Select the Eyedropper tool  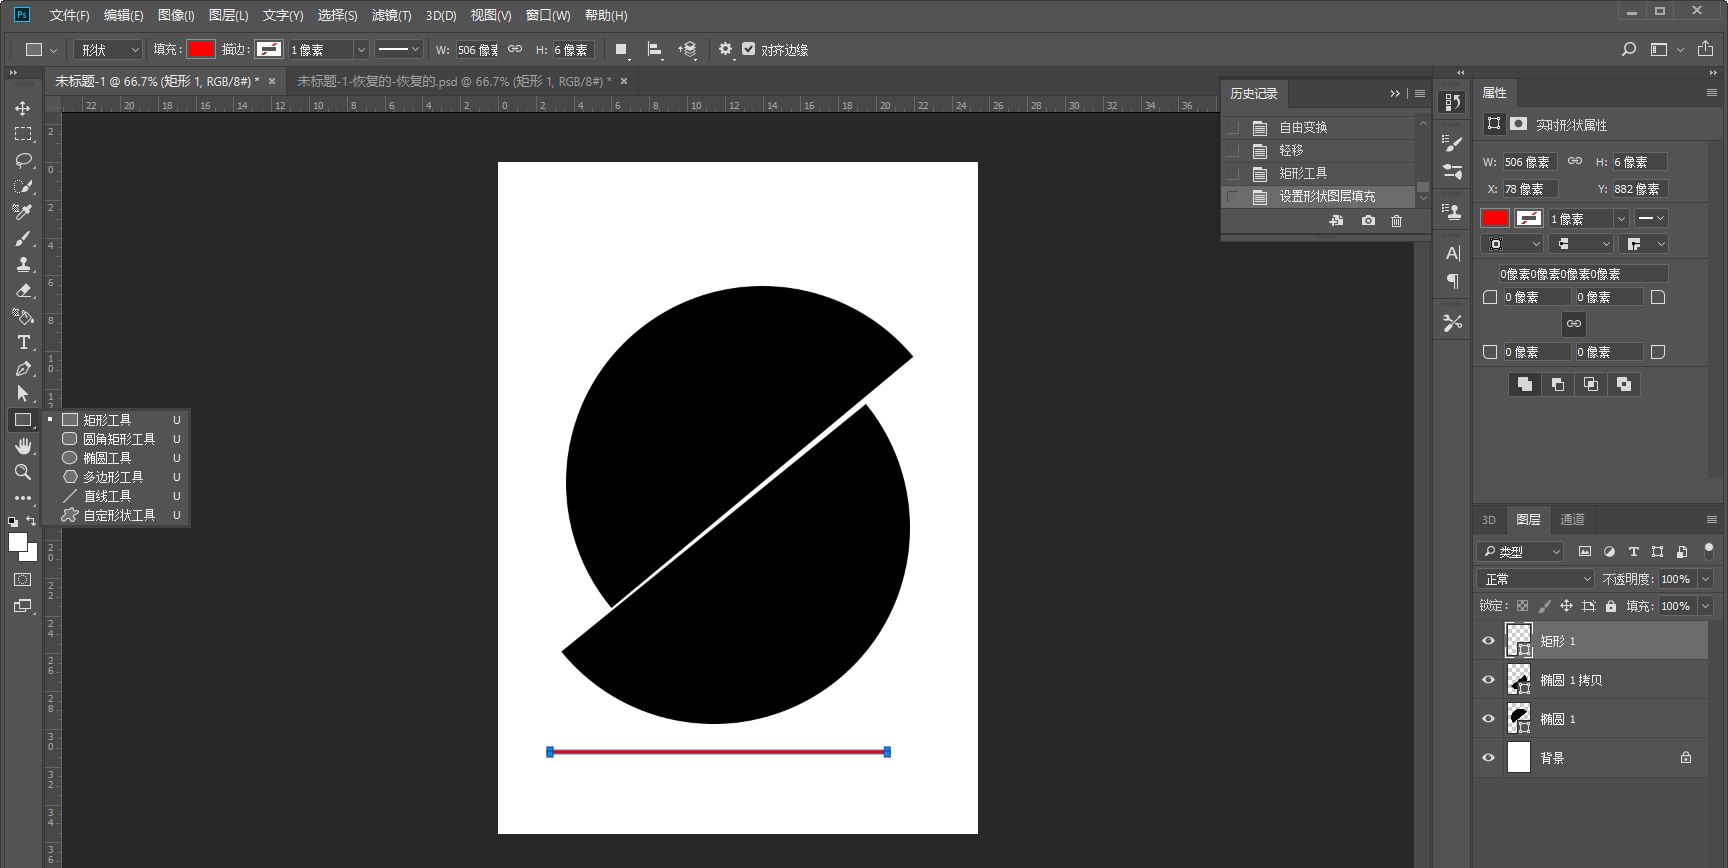click(x=22, y=212)
